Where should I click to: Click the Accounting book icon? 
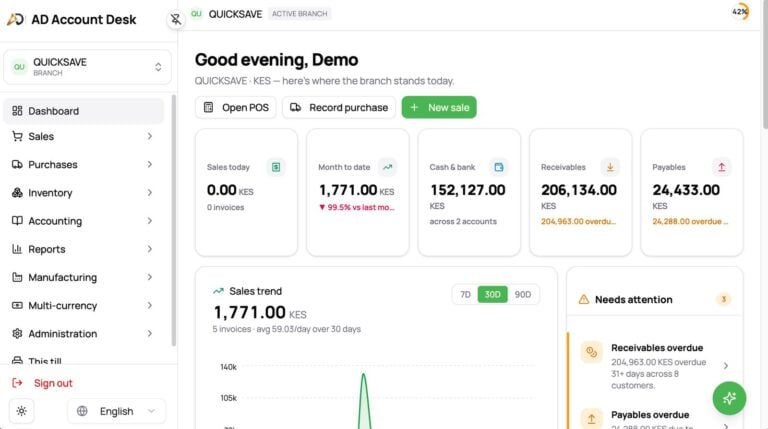pyautogui.click(x=17, y=220)
